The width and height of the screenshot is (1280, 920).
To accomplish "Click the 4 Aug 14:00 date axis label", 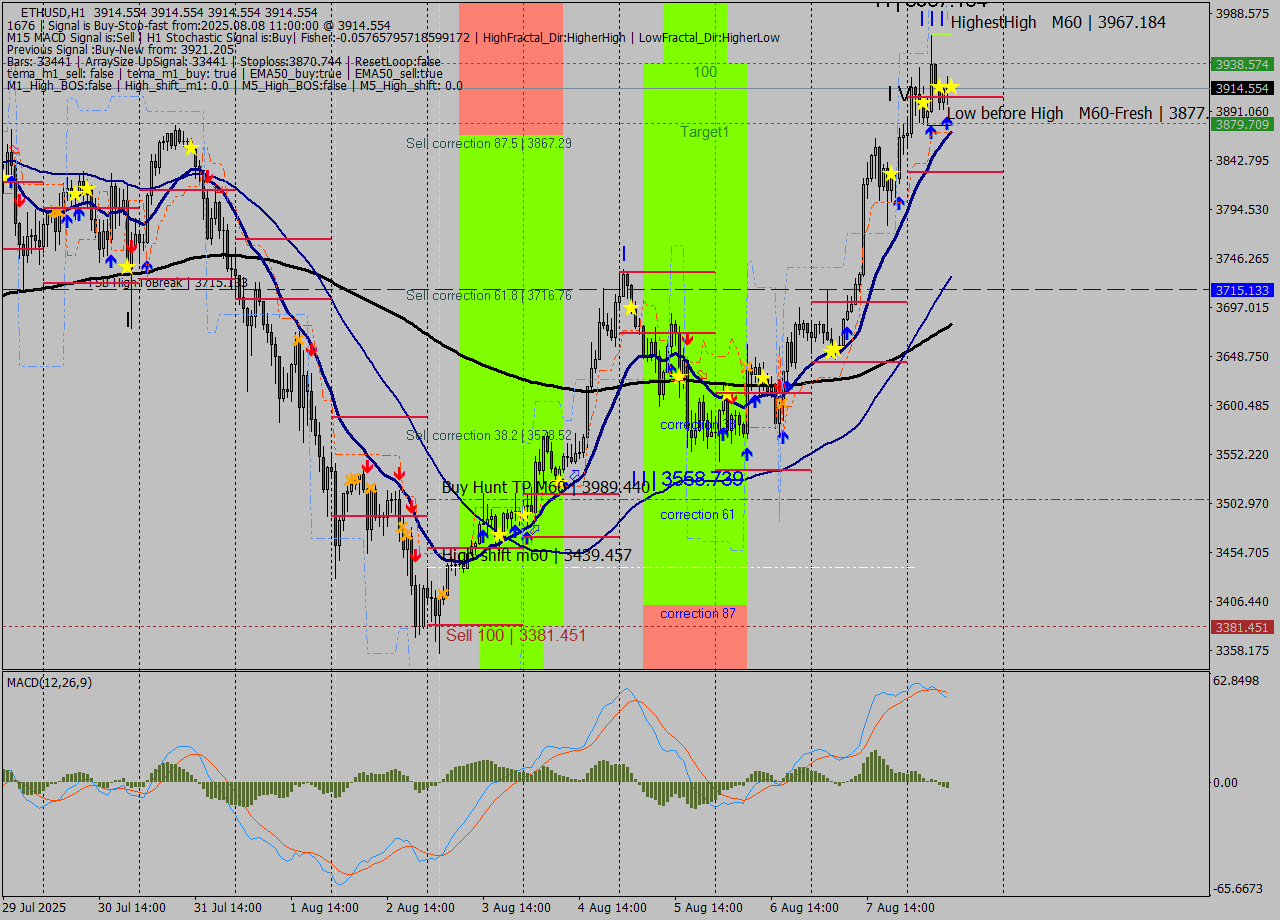I will [x=610, y=908].
